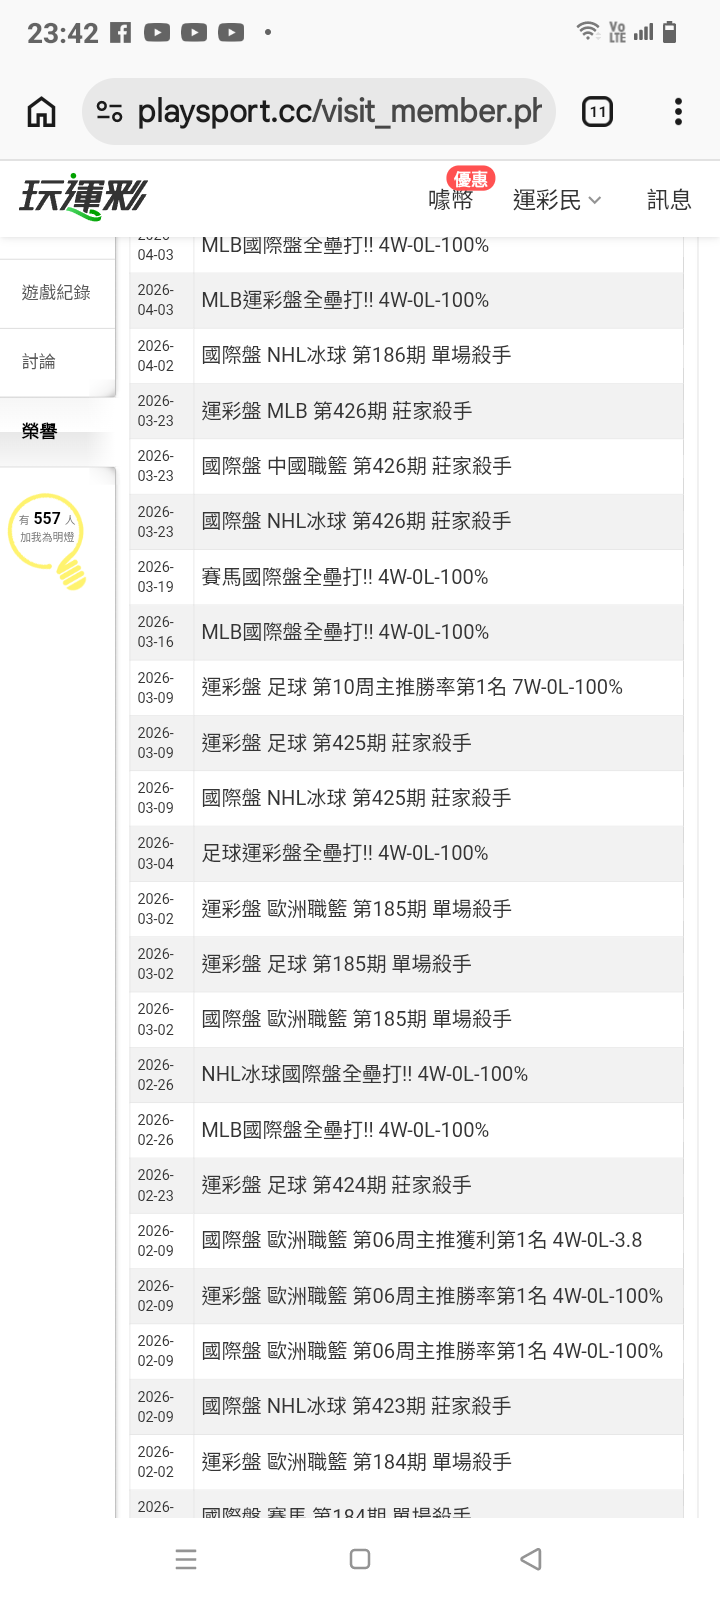Select the 榮譽 sidebar tab

(x=39, y=431)
